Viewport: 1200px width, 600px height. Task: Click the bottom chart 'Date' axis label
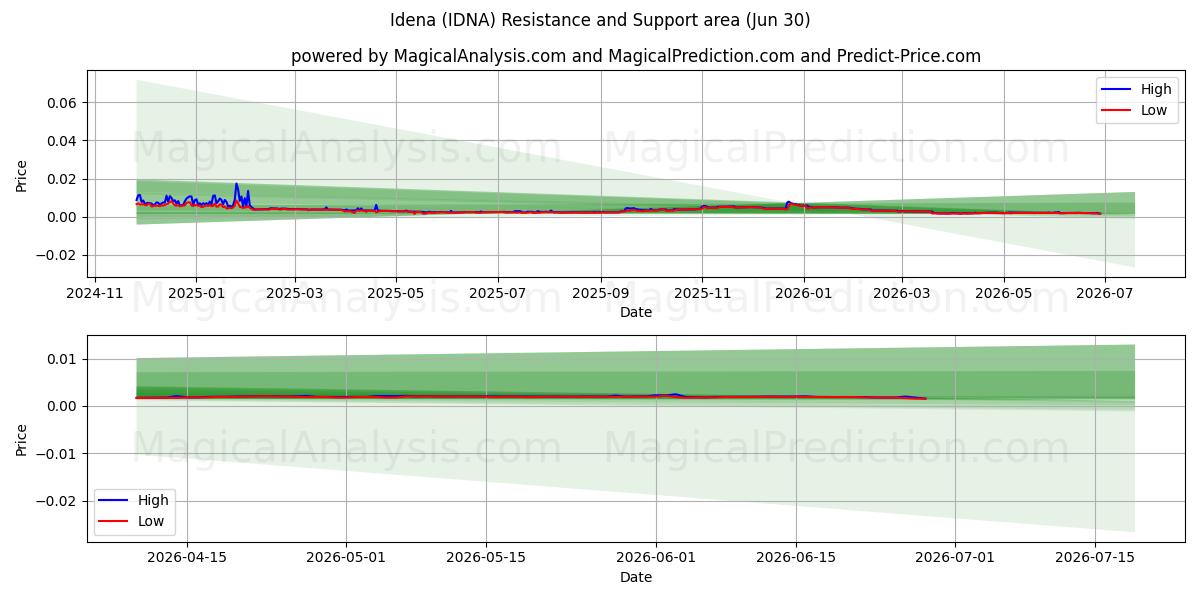[636, 577]
